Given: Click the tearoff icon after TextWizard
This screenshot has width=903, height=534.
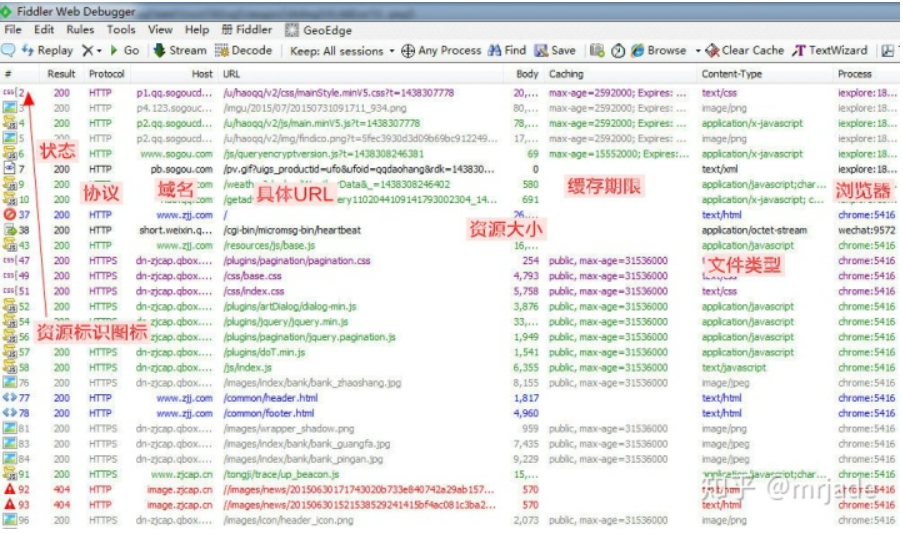Looking at the screenshot, I should (887, 51).
